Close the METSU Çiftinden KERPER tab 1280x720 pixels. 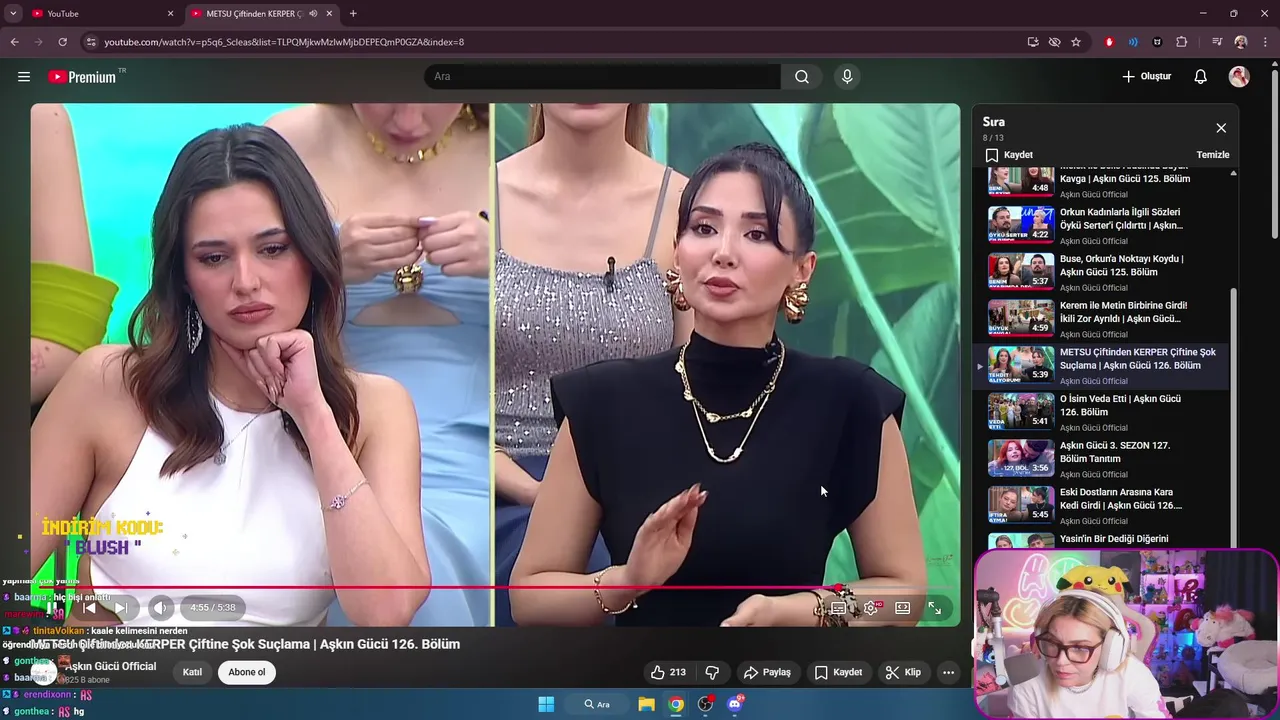point(329,14)
